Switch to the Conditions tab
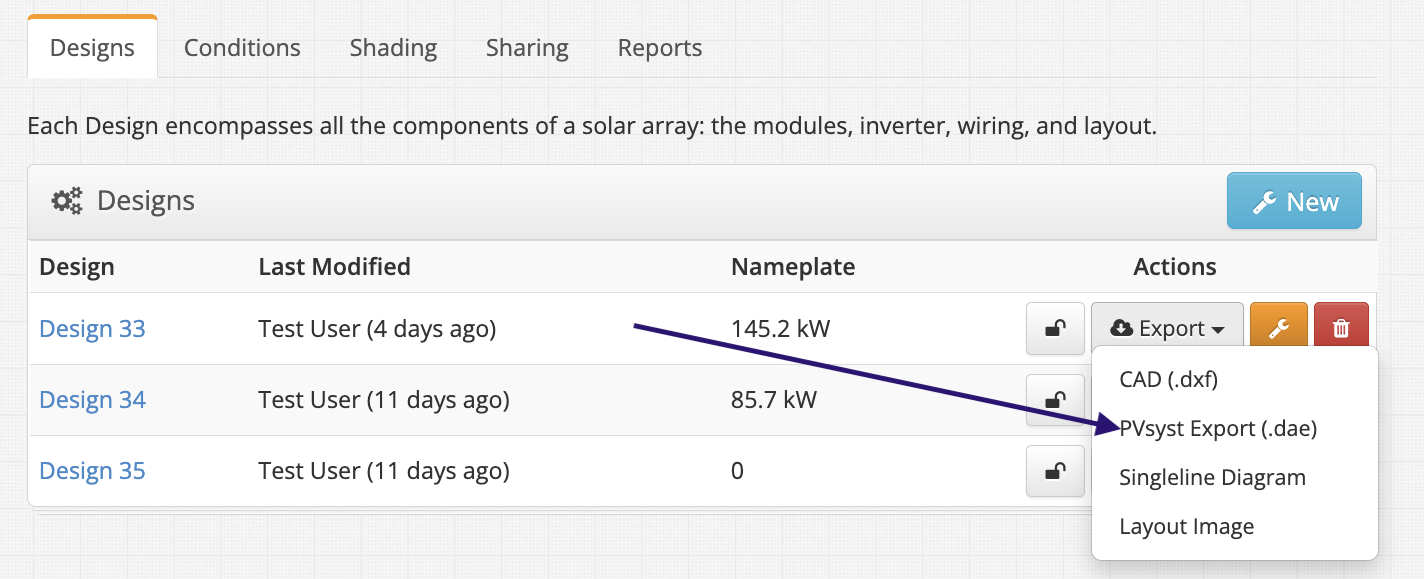The width and height of the screenshot is (1424, 579). pos(242,48)
